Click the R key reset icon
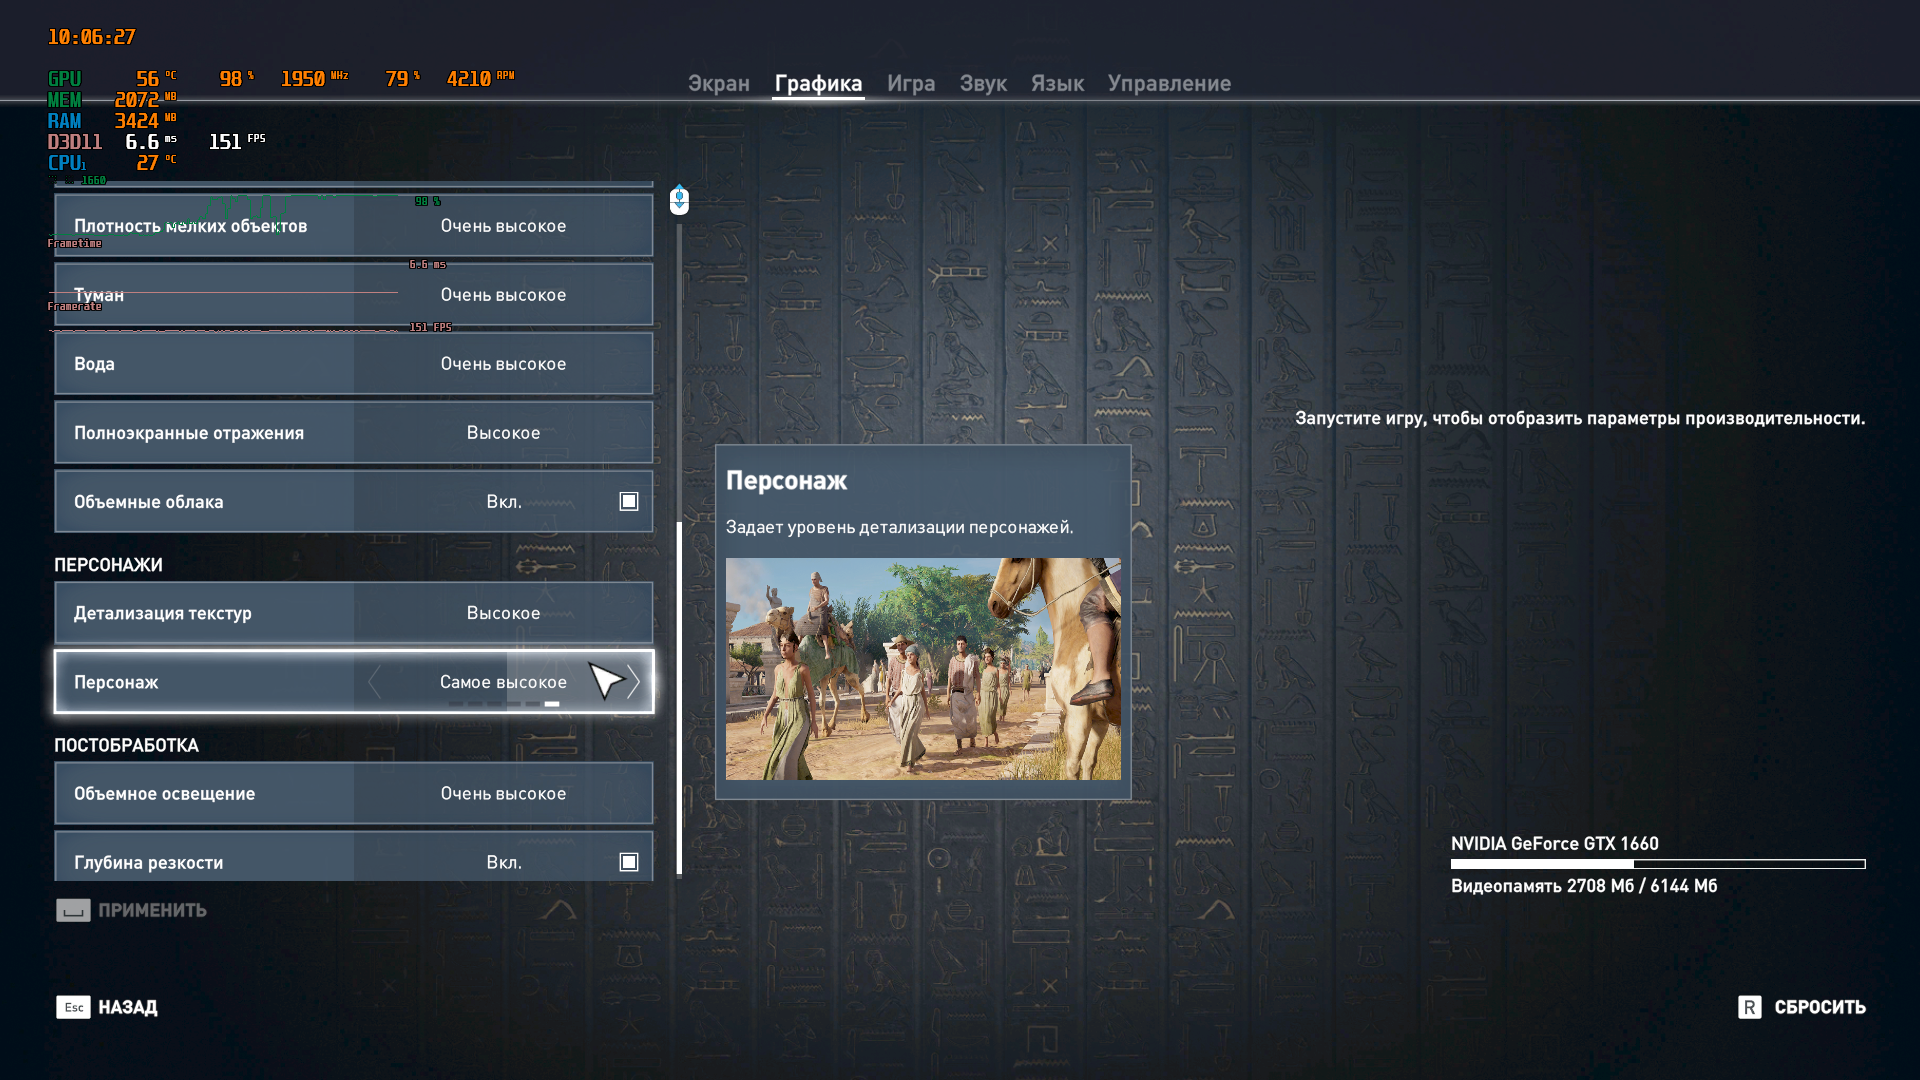The height and width of the screenshot is (1080, 1920). click(1749, 1007)
